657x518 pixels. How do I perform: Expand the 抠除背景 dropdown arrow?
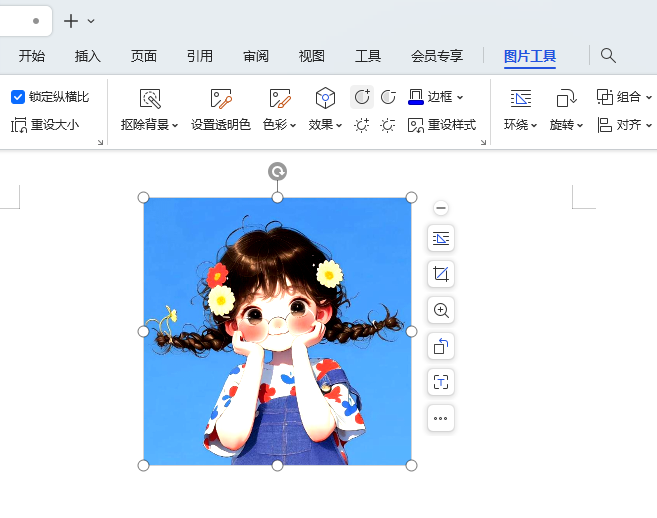click(x=175, y=125)
